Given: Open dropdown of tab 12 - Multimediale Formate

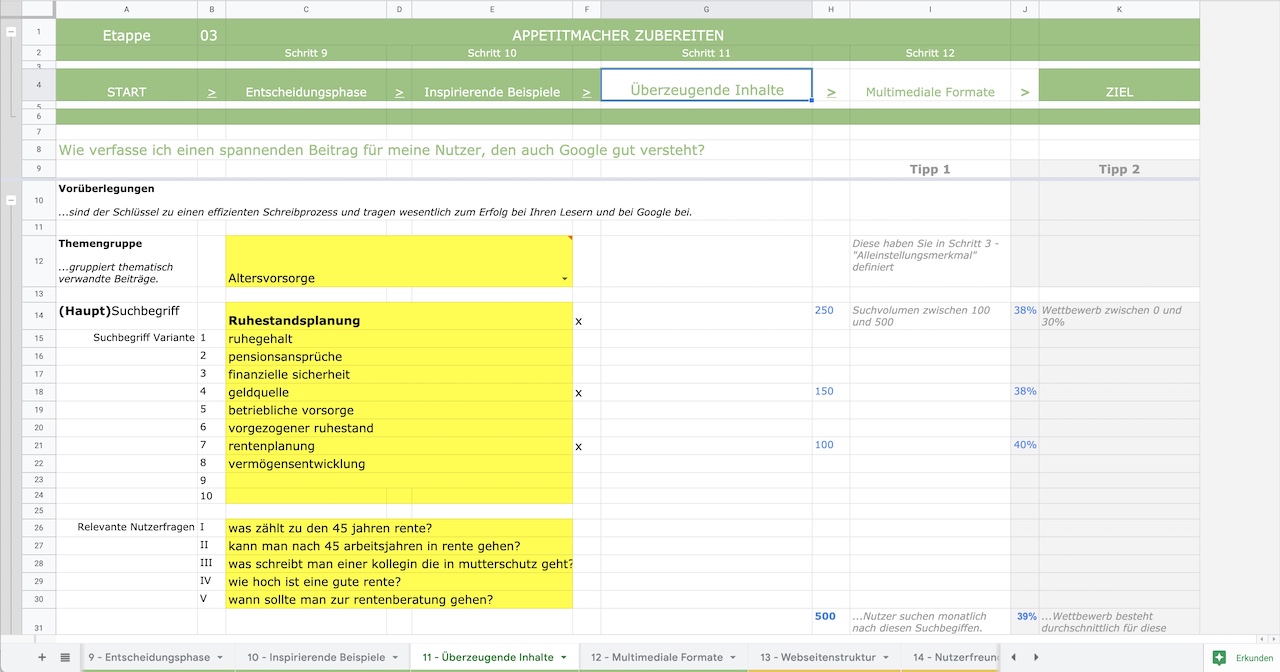Looking at the screenshot, I should (x=732, y=657).
